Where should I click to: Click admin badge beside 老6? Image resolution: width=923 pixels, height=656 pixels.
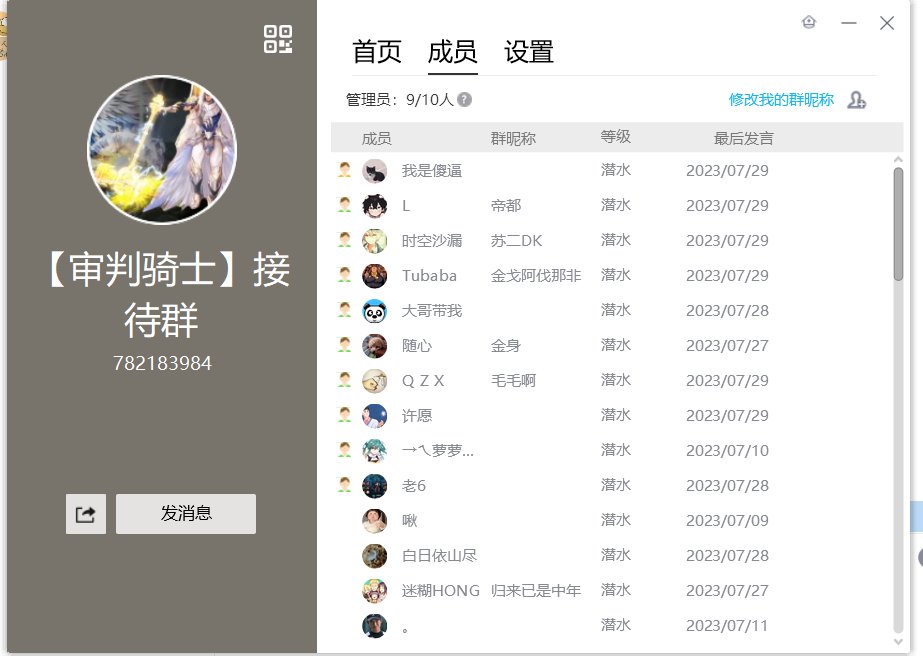click(344, 485)
